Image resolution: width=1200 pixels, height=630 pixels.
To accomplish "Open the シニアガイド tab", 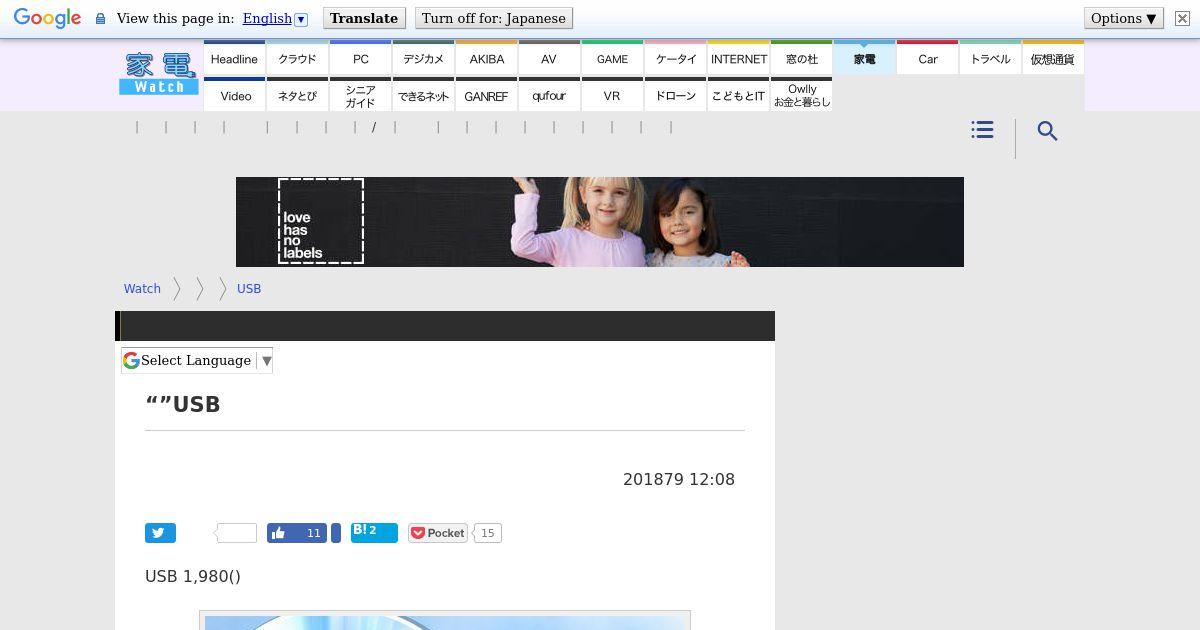I will pyautogui.click(x=360, y=95).
